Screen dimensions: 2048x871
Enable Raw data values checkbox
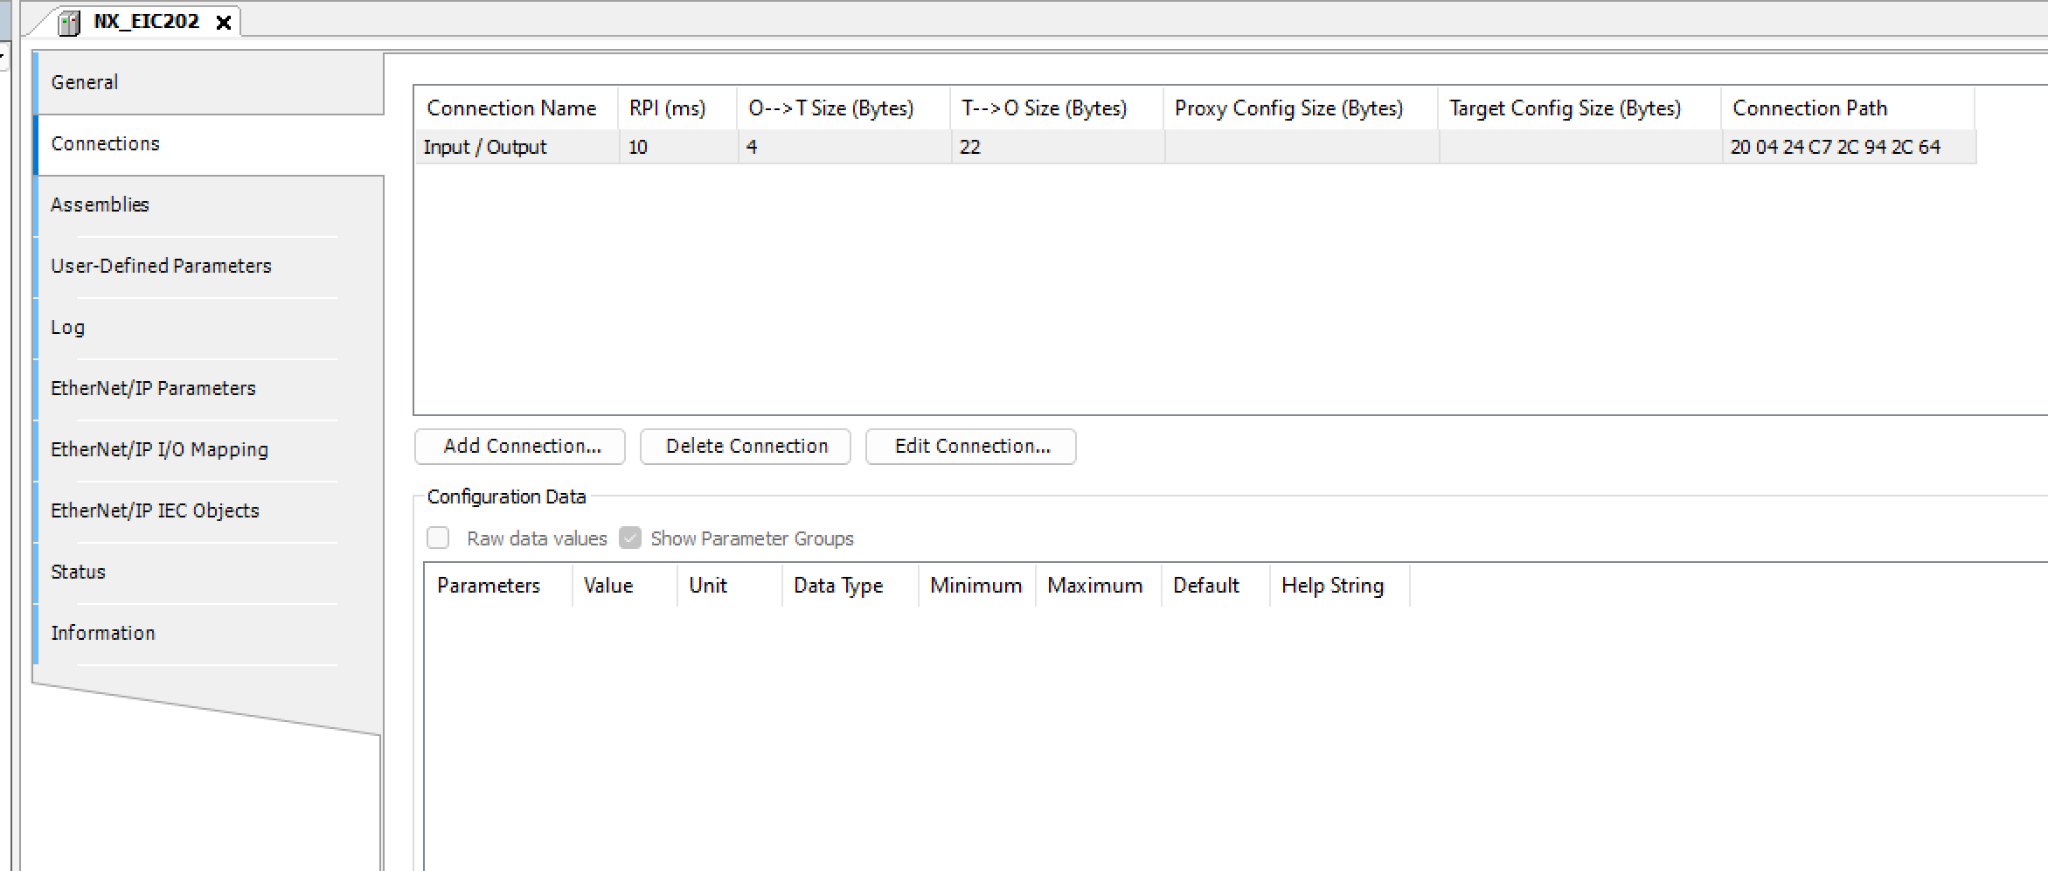click(438, 538)
